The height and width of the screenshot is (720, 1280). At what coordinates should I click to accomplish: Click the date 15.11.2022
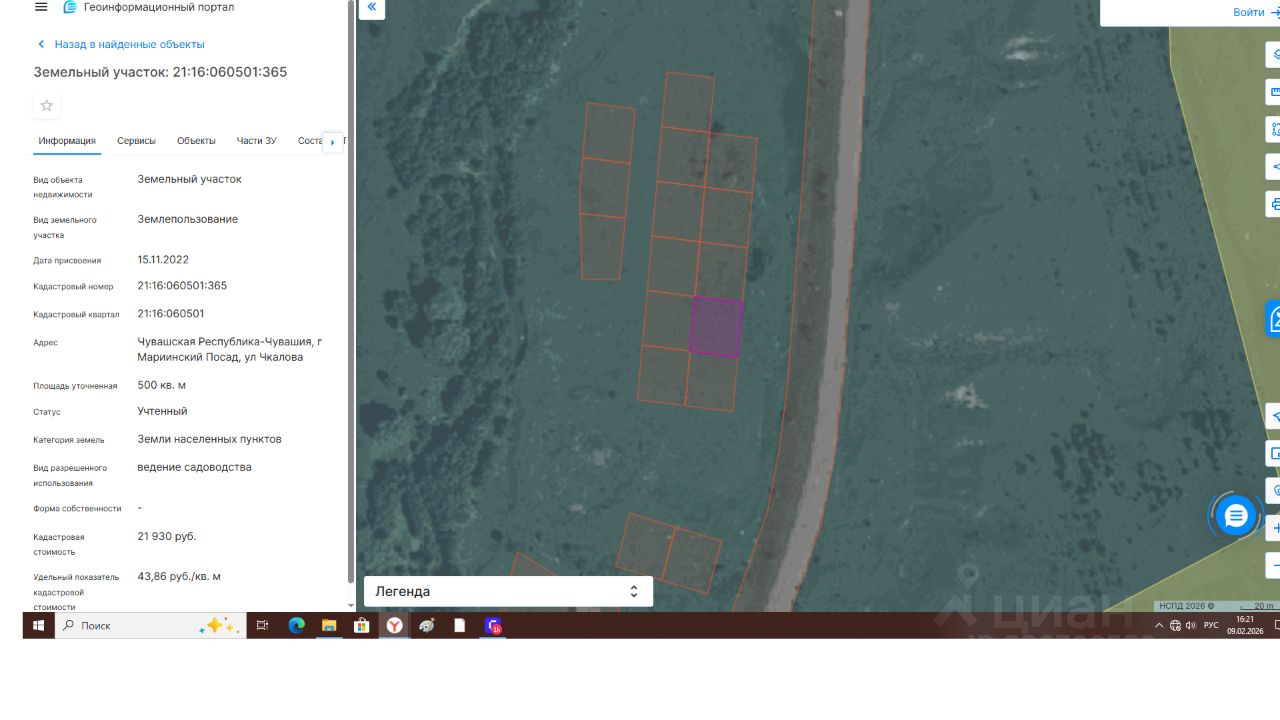click(x=163, y=259)
